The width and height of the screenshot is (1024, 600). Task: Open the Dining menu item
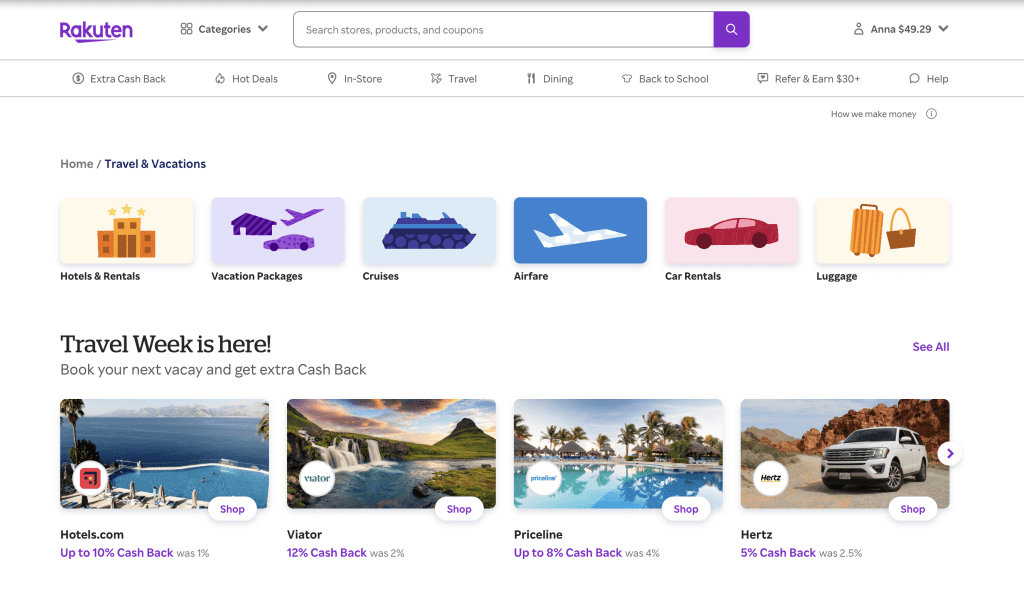tap(550, 78)
